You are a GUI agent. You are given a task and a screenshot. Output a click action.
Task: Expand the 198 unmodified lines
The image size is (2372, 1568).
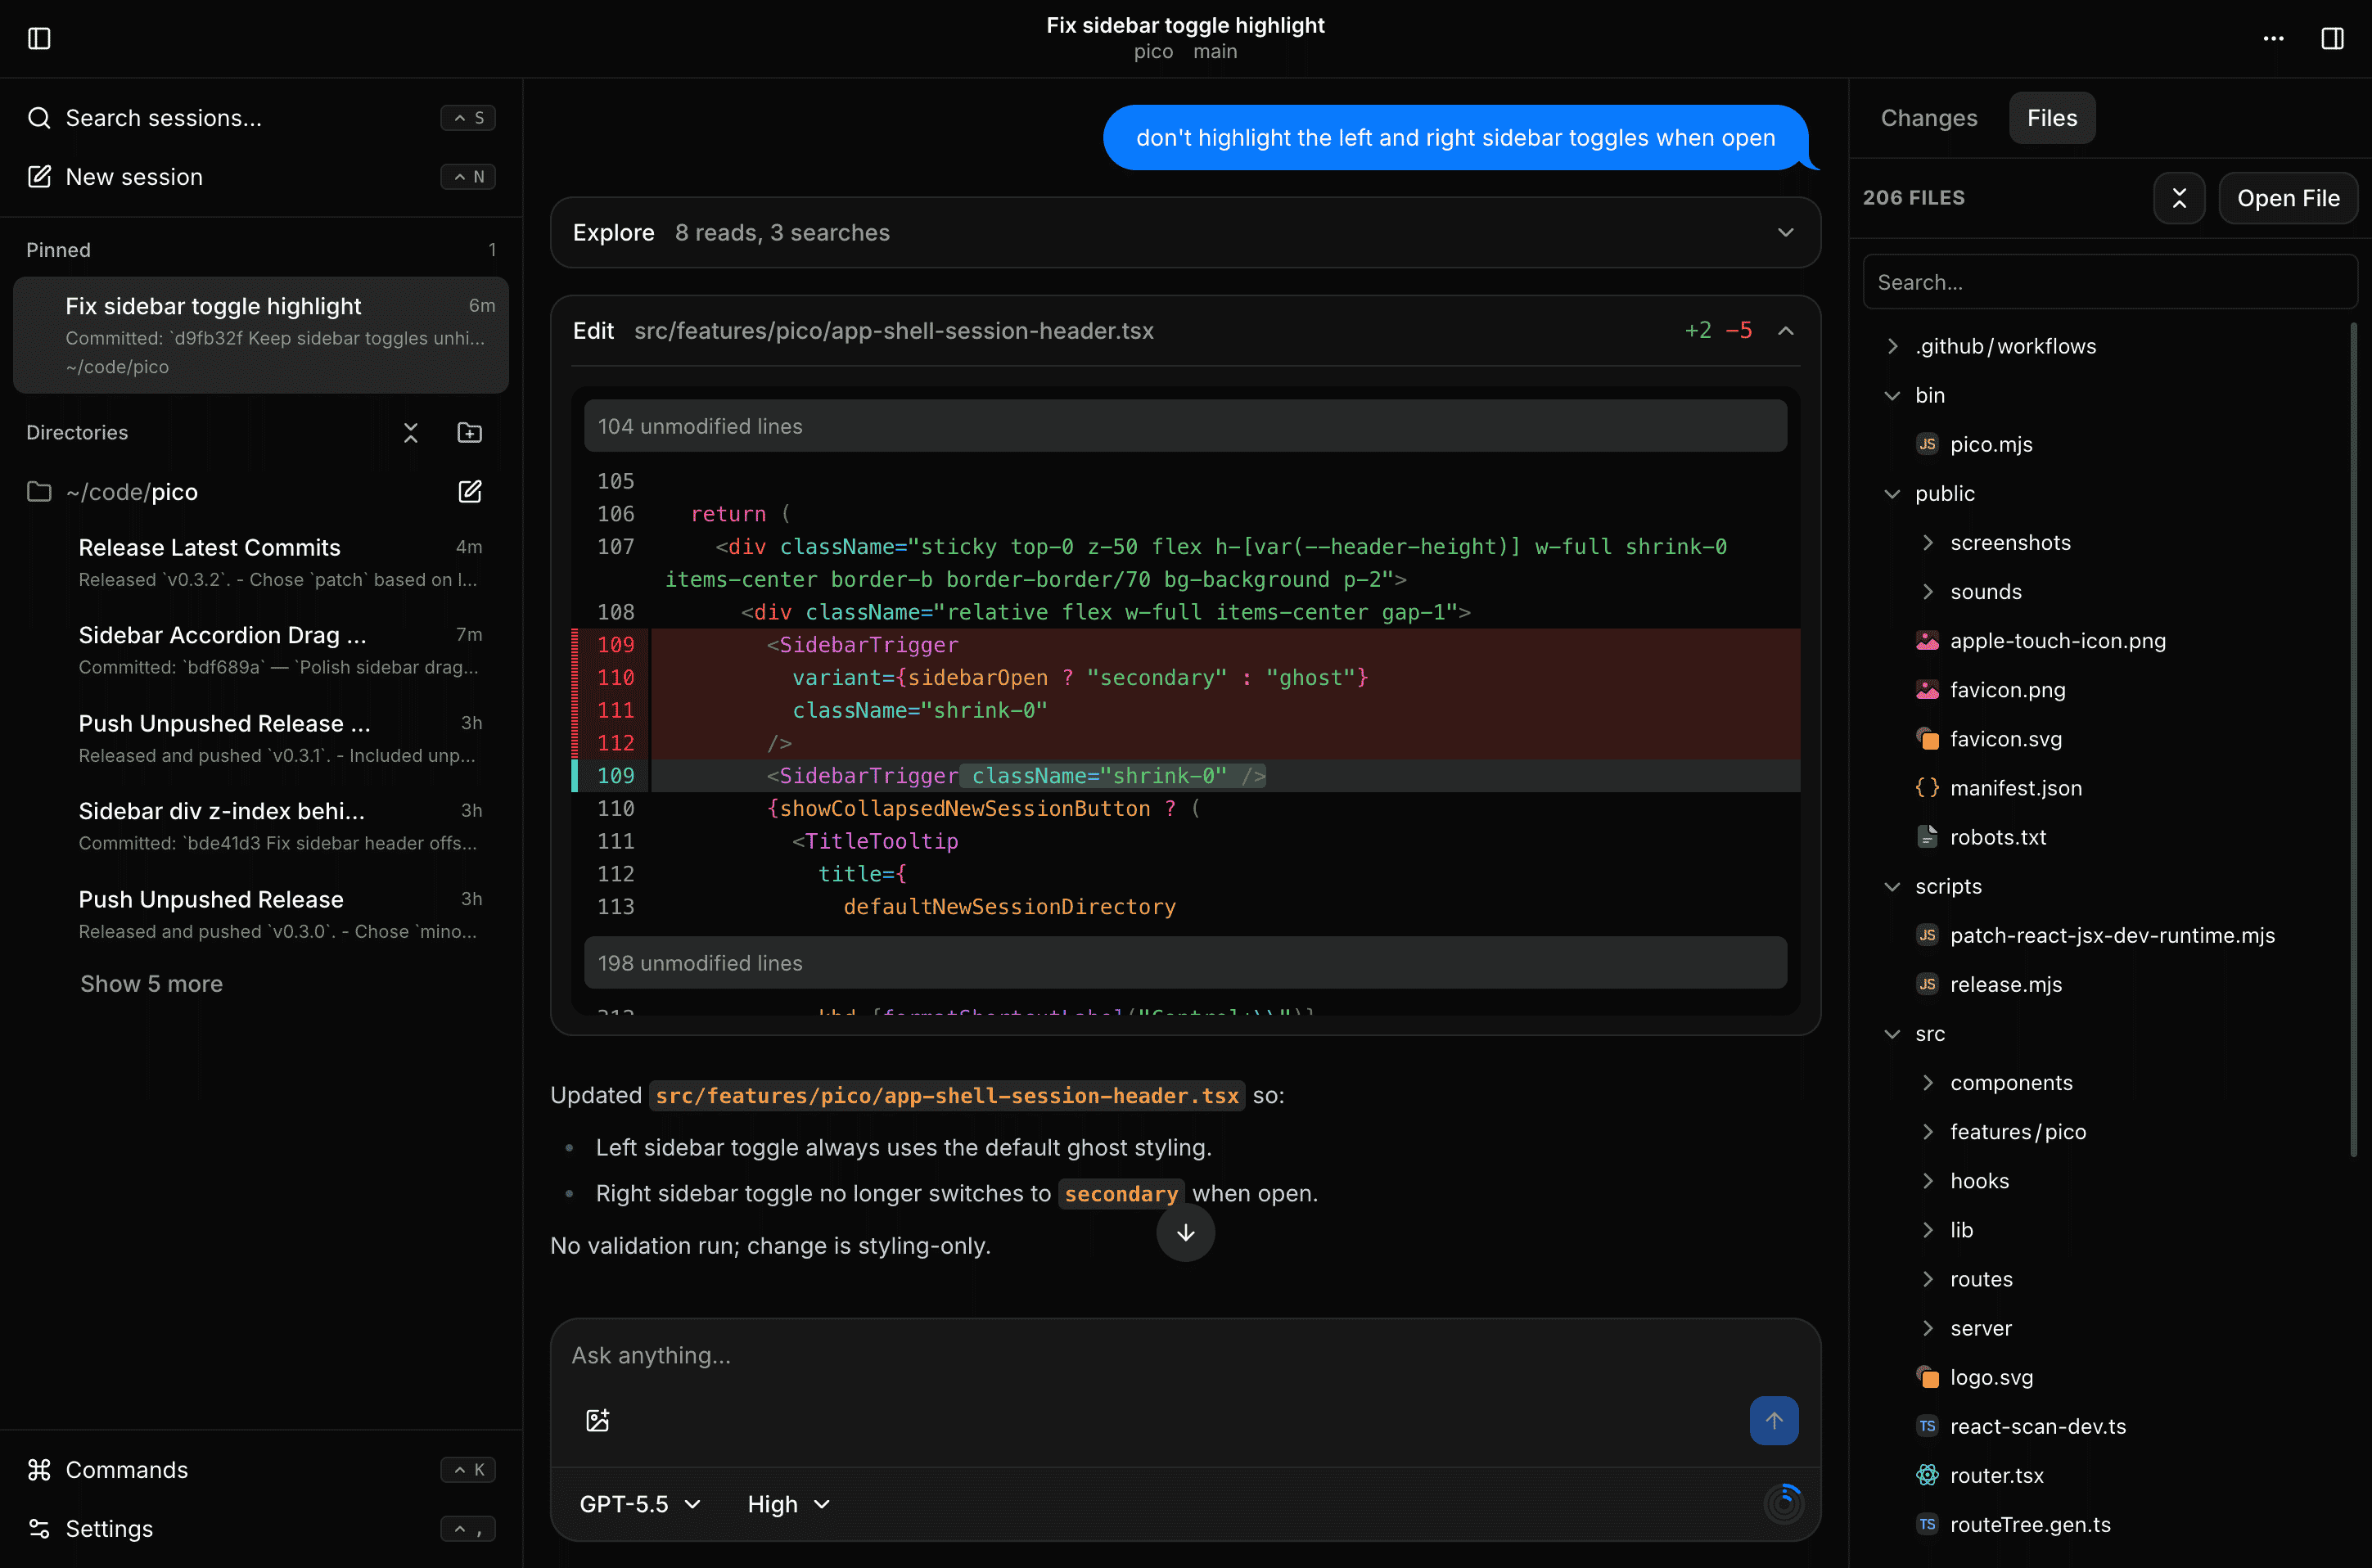pyautogui.click(x=1185, y=963)
